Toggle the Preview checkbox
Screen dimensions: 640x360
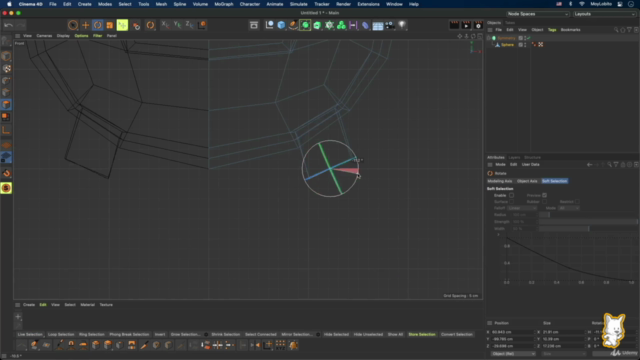pyautogui.click(x=544, y=196)
